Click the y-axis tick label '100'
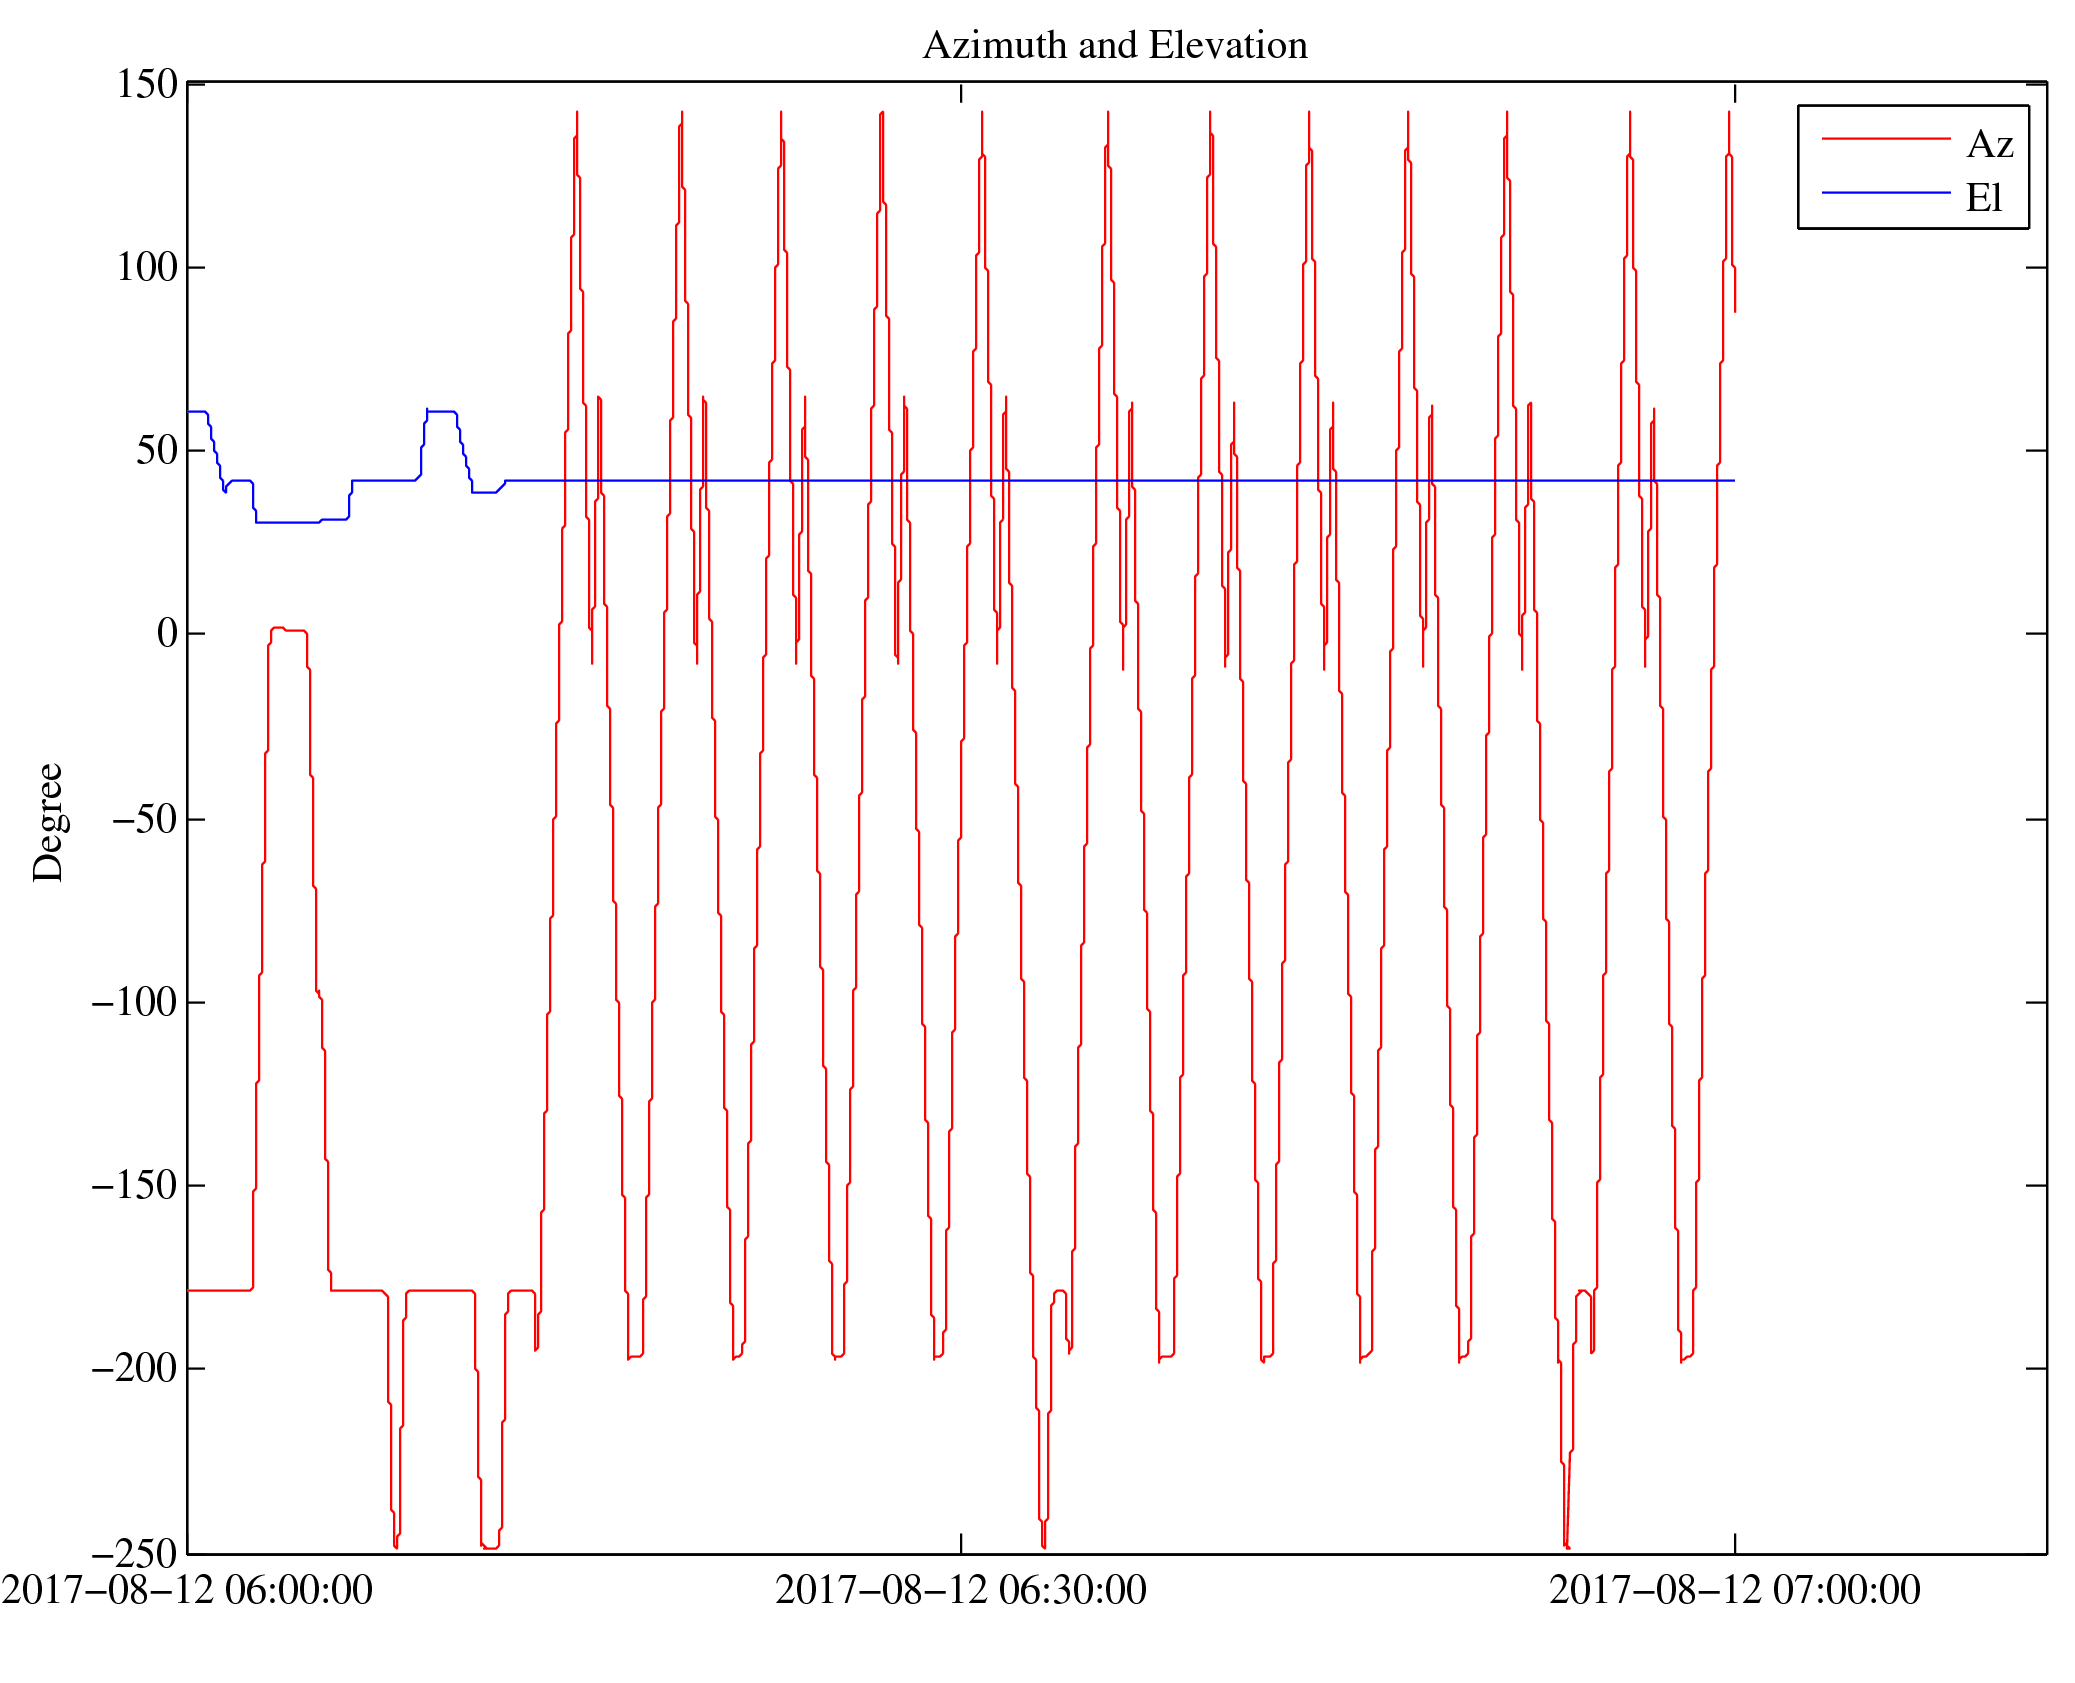The height and width of the screenshot is (1683, 2075). click(x=147, y=267)
